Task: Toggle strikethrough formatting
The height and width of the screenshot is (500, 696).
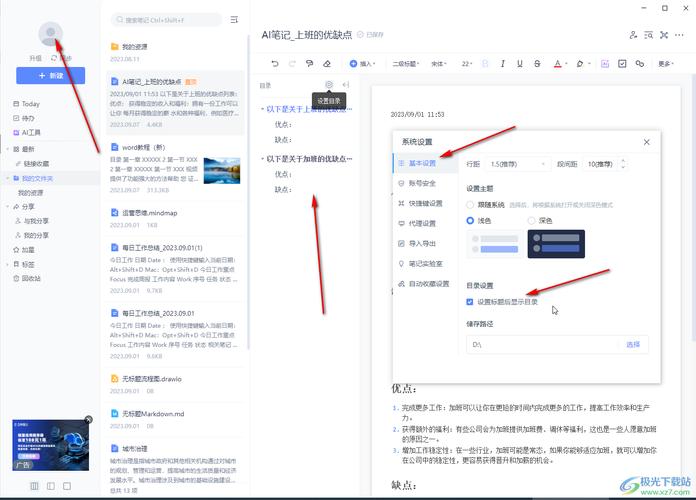Action: tap(537, 64)
